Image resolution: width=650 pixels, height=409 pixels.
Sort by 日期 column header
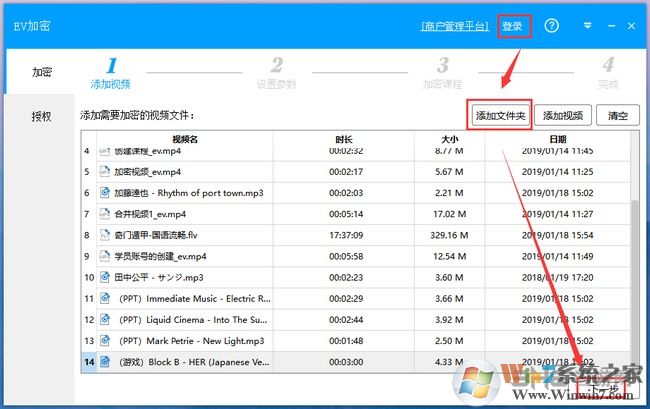pyautogui.click(x=558, y=139)
